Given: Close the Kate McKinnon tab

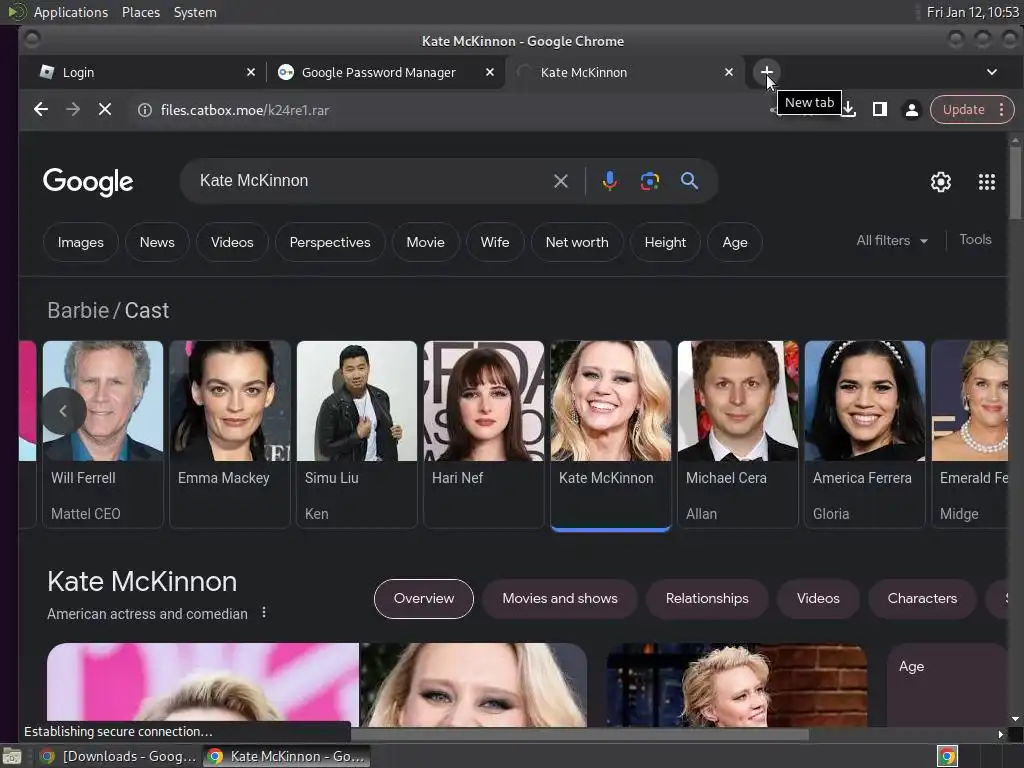Looking at the screenshot, I should click(729, 72).
